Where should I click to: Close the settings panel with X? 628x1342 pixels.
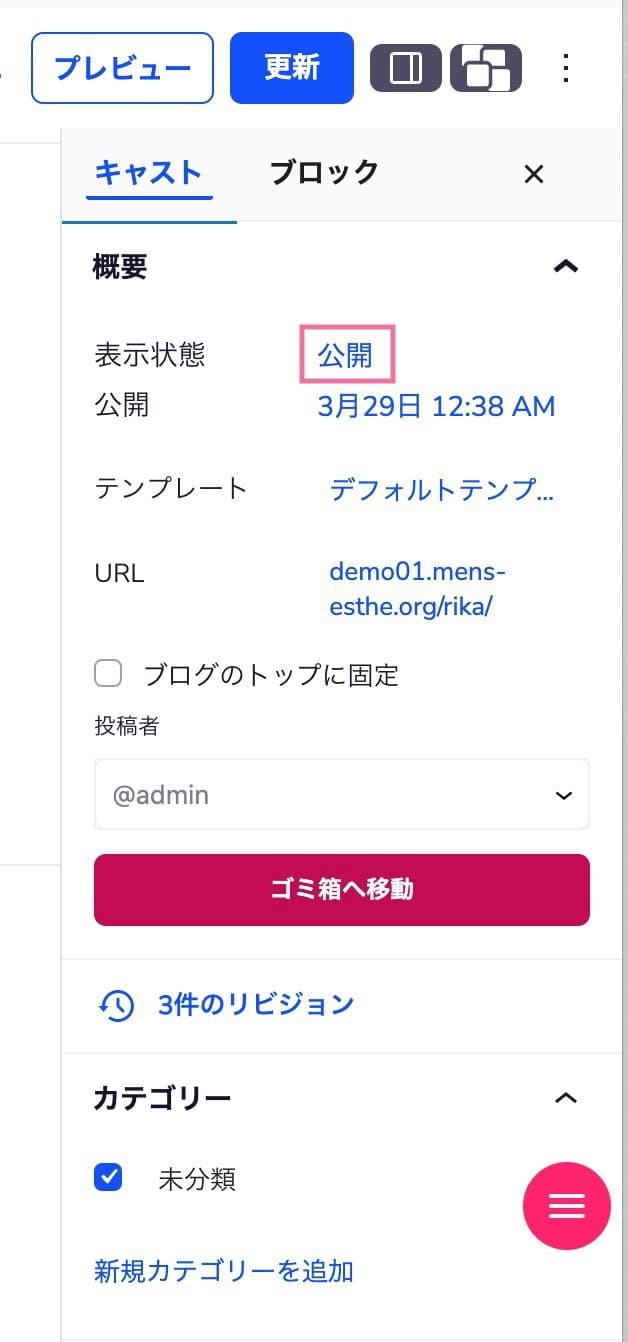534,174
